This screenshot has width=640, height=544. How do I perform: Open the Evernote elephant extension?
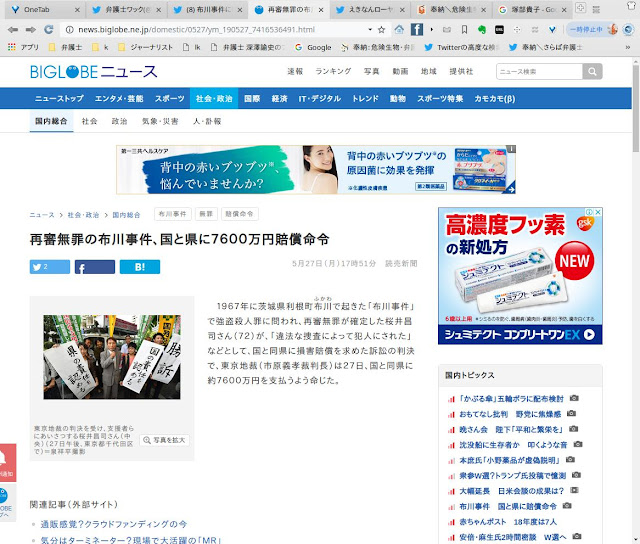point(482,29)
